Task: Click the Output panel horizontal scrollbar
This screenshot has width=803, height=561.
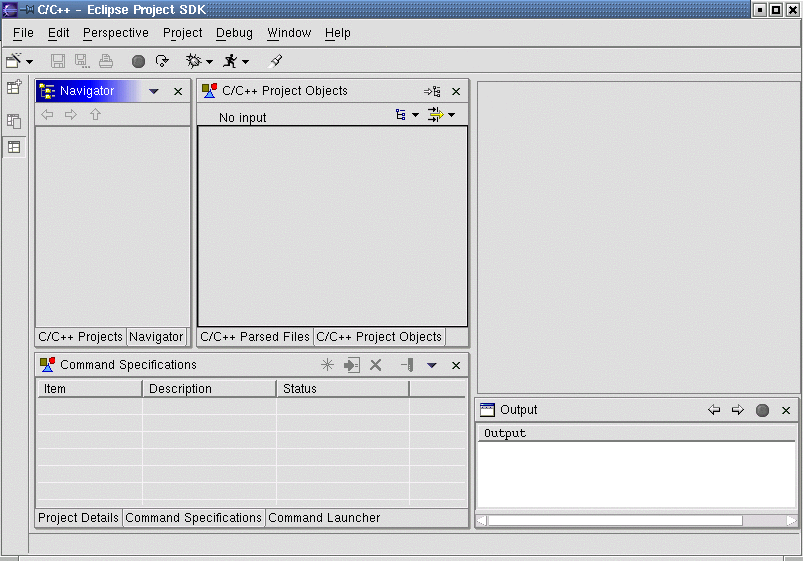Action: tap(614, 520)
